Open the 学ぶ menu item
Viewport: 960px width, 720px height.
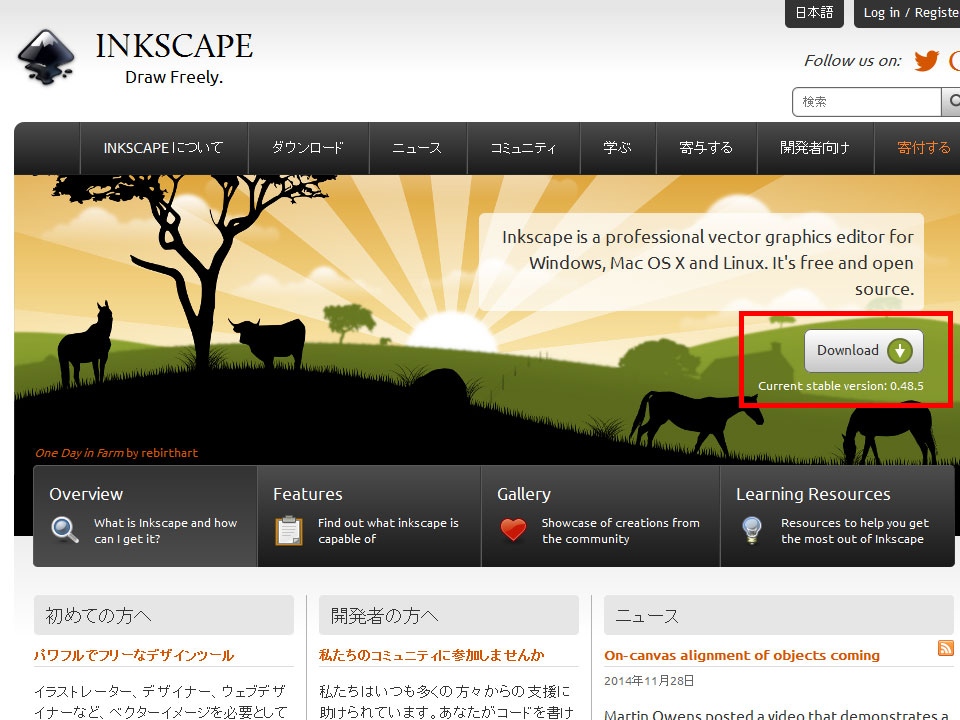(x=617, y=148)
